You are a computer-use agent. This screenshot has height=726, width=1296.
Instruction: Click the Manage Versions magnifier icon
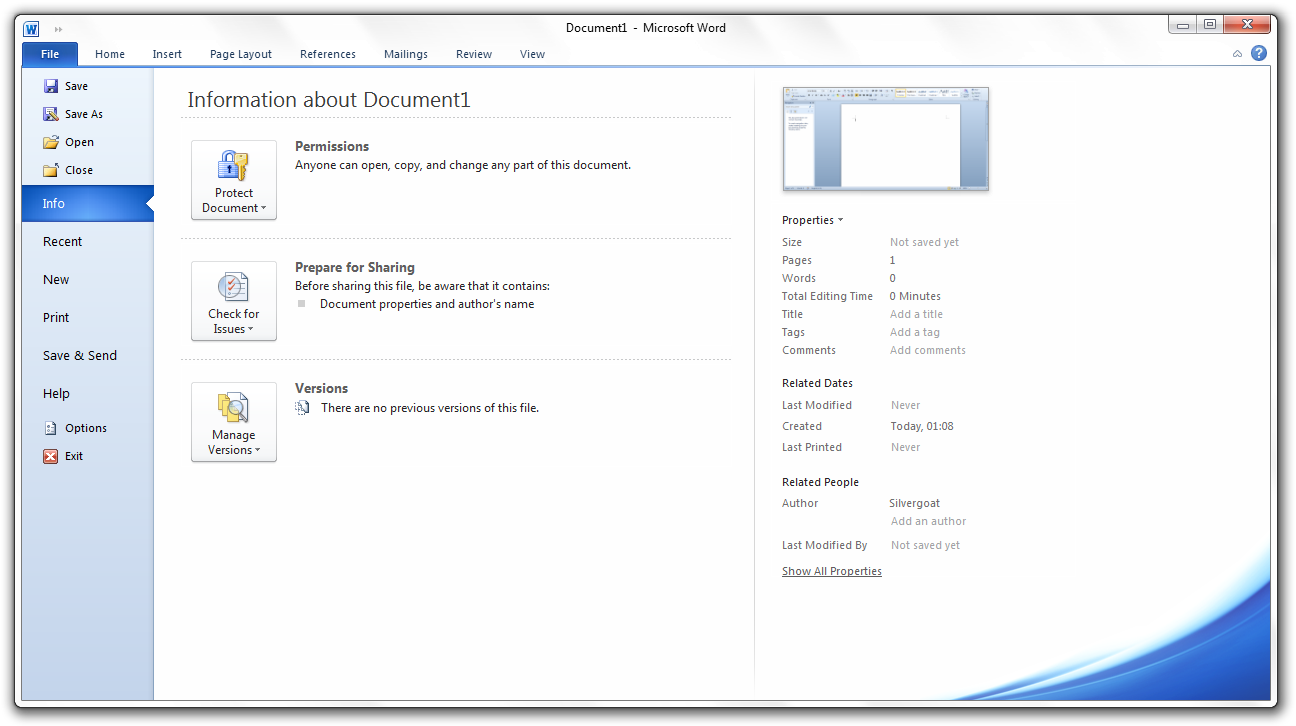(233, 408)
